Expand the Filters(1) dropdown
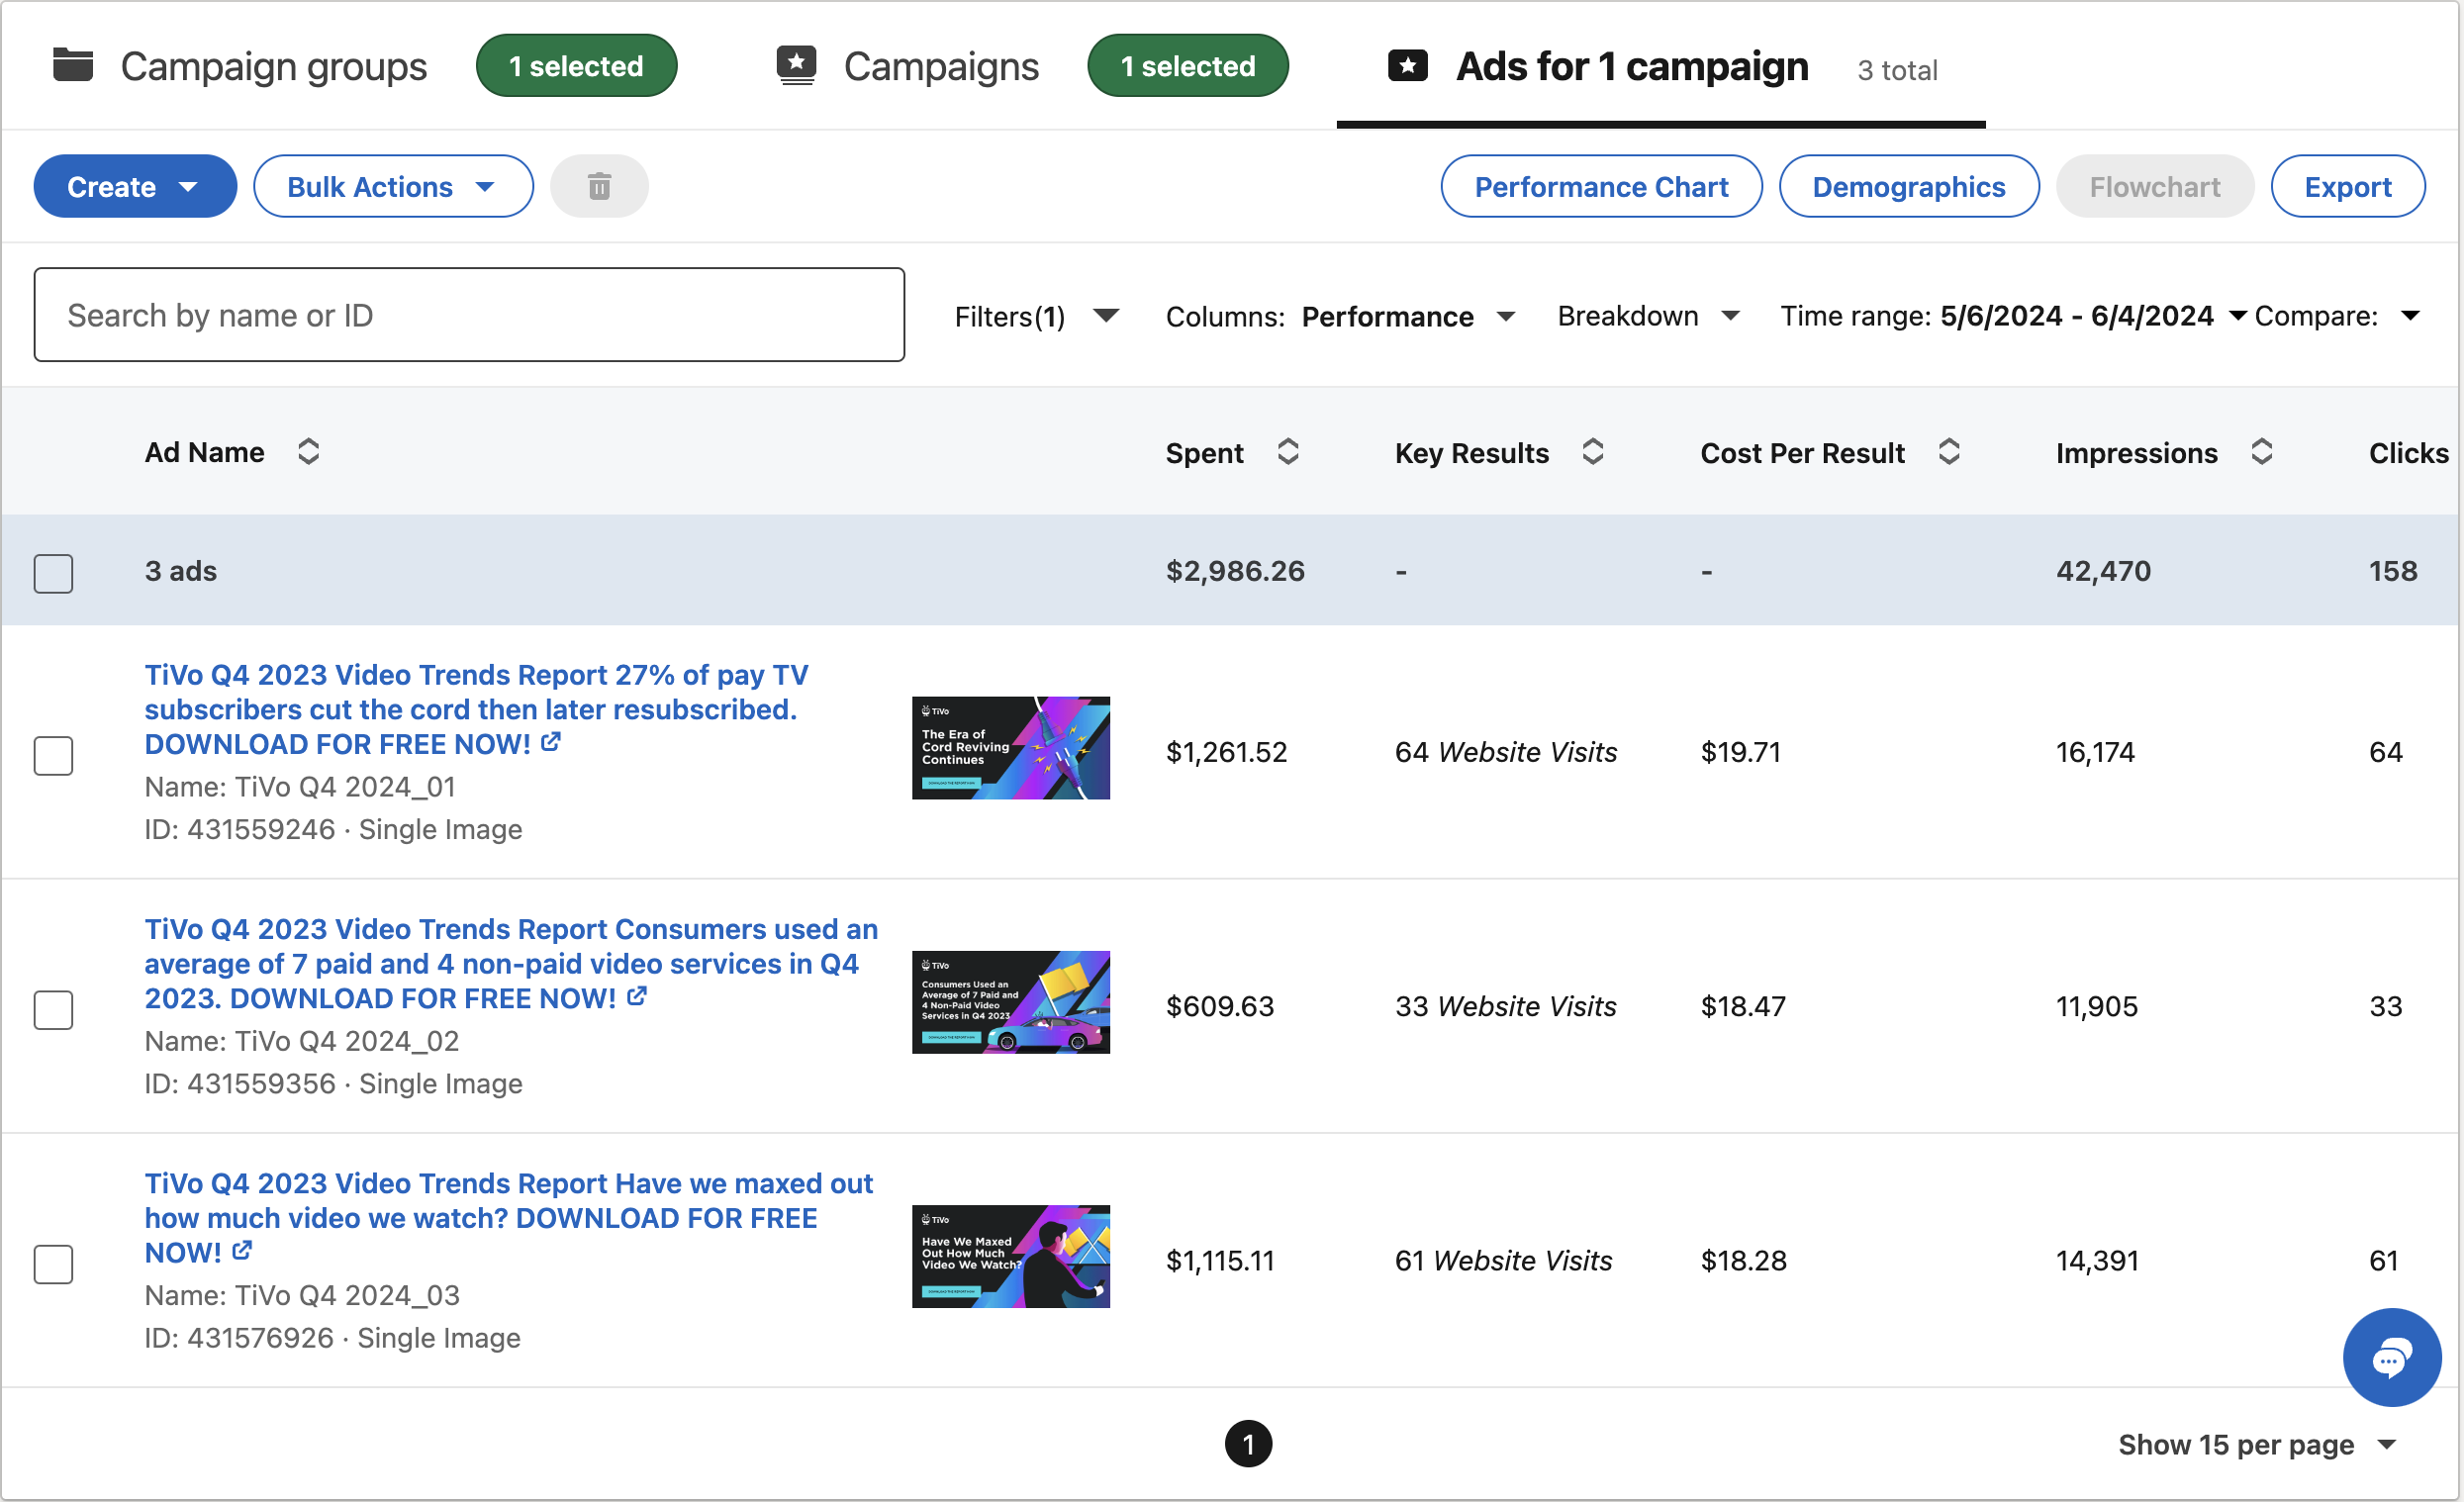This screenshot has height=1502, width=2464. click(x=1036, y=316)
